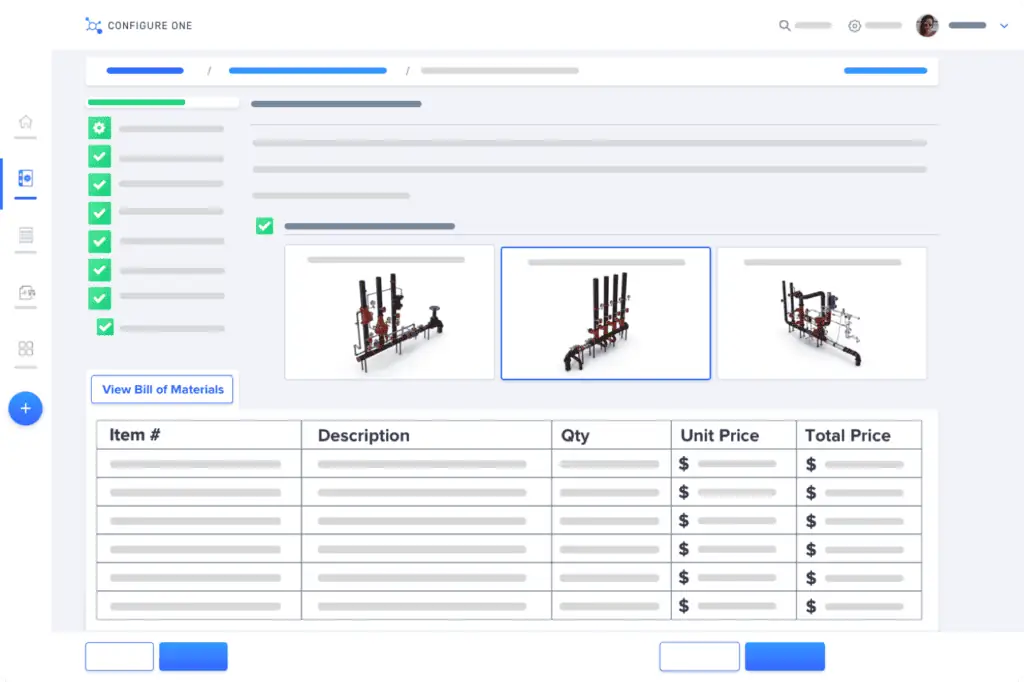Click the blue link at breadcrumb bar's right end
Viewport: 1024px width, 682px height.
click(x=886, y=71)
